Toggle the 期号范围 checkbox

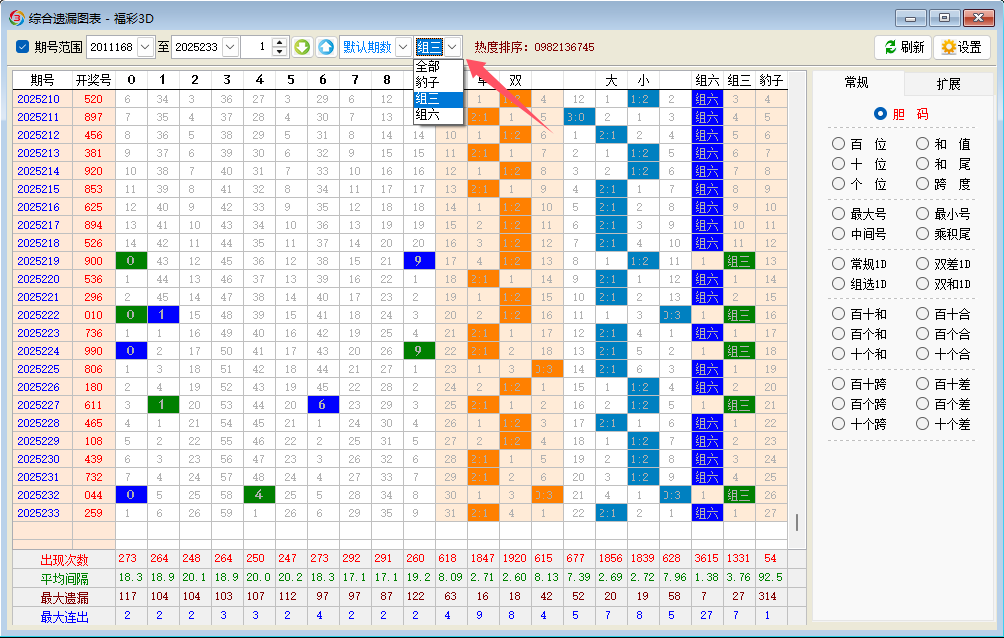click(23, 47)
